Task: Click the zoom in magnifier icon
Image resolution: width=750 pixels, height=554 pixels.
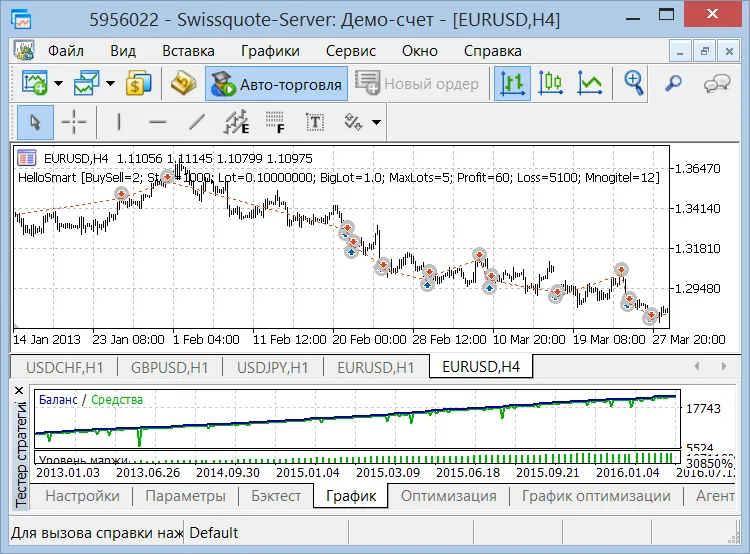Action: coord(634,84)
